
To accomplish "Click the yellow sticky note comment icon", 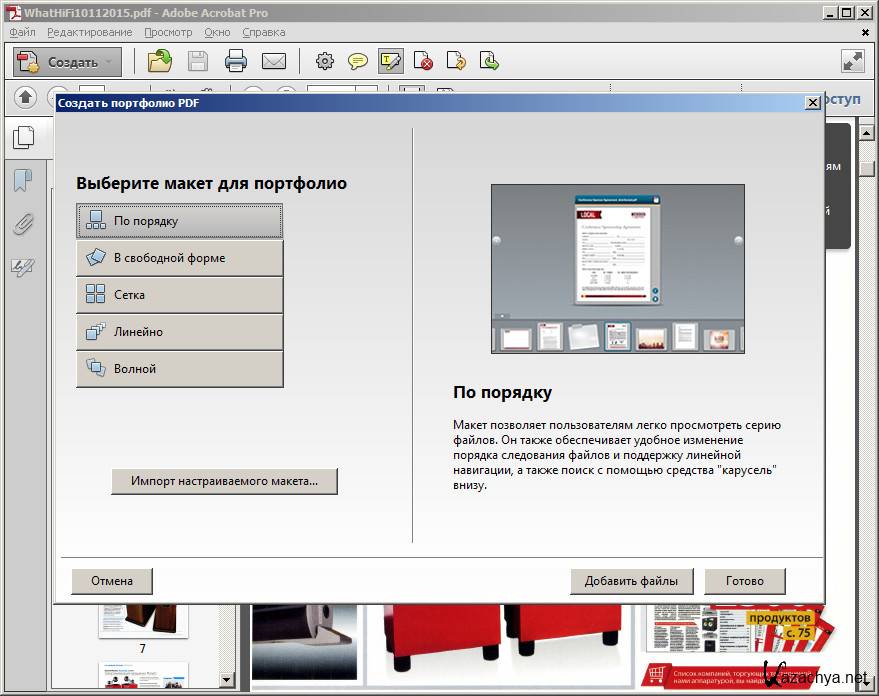I will [x=357, y=62].
